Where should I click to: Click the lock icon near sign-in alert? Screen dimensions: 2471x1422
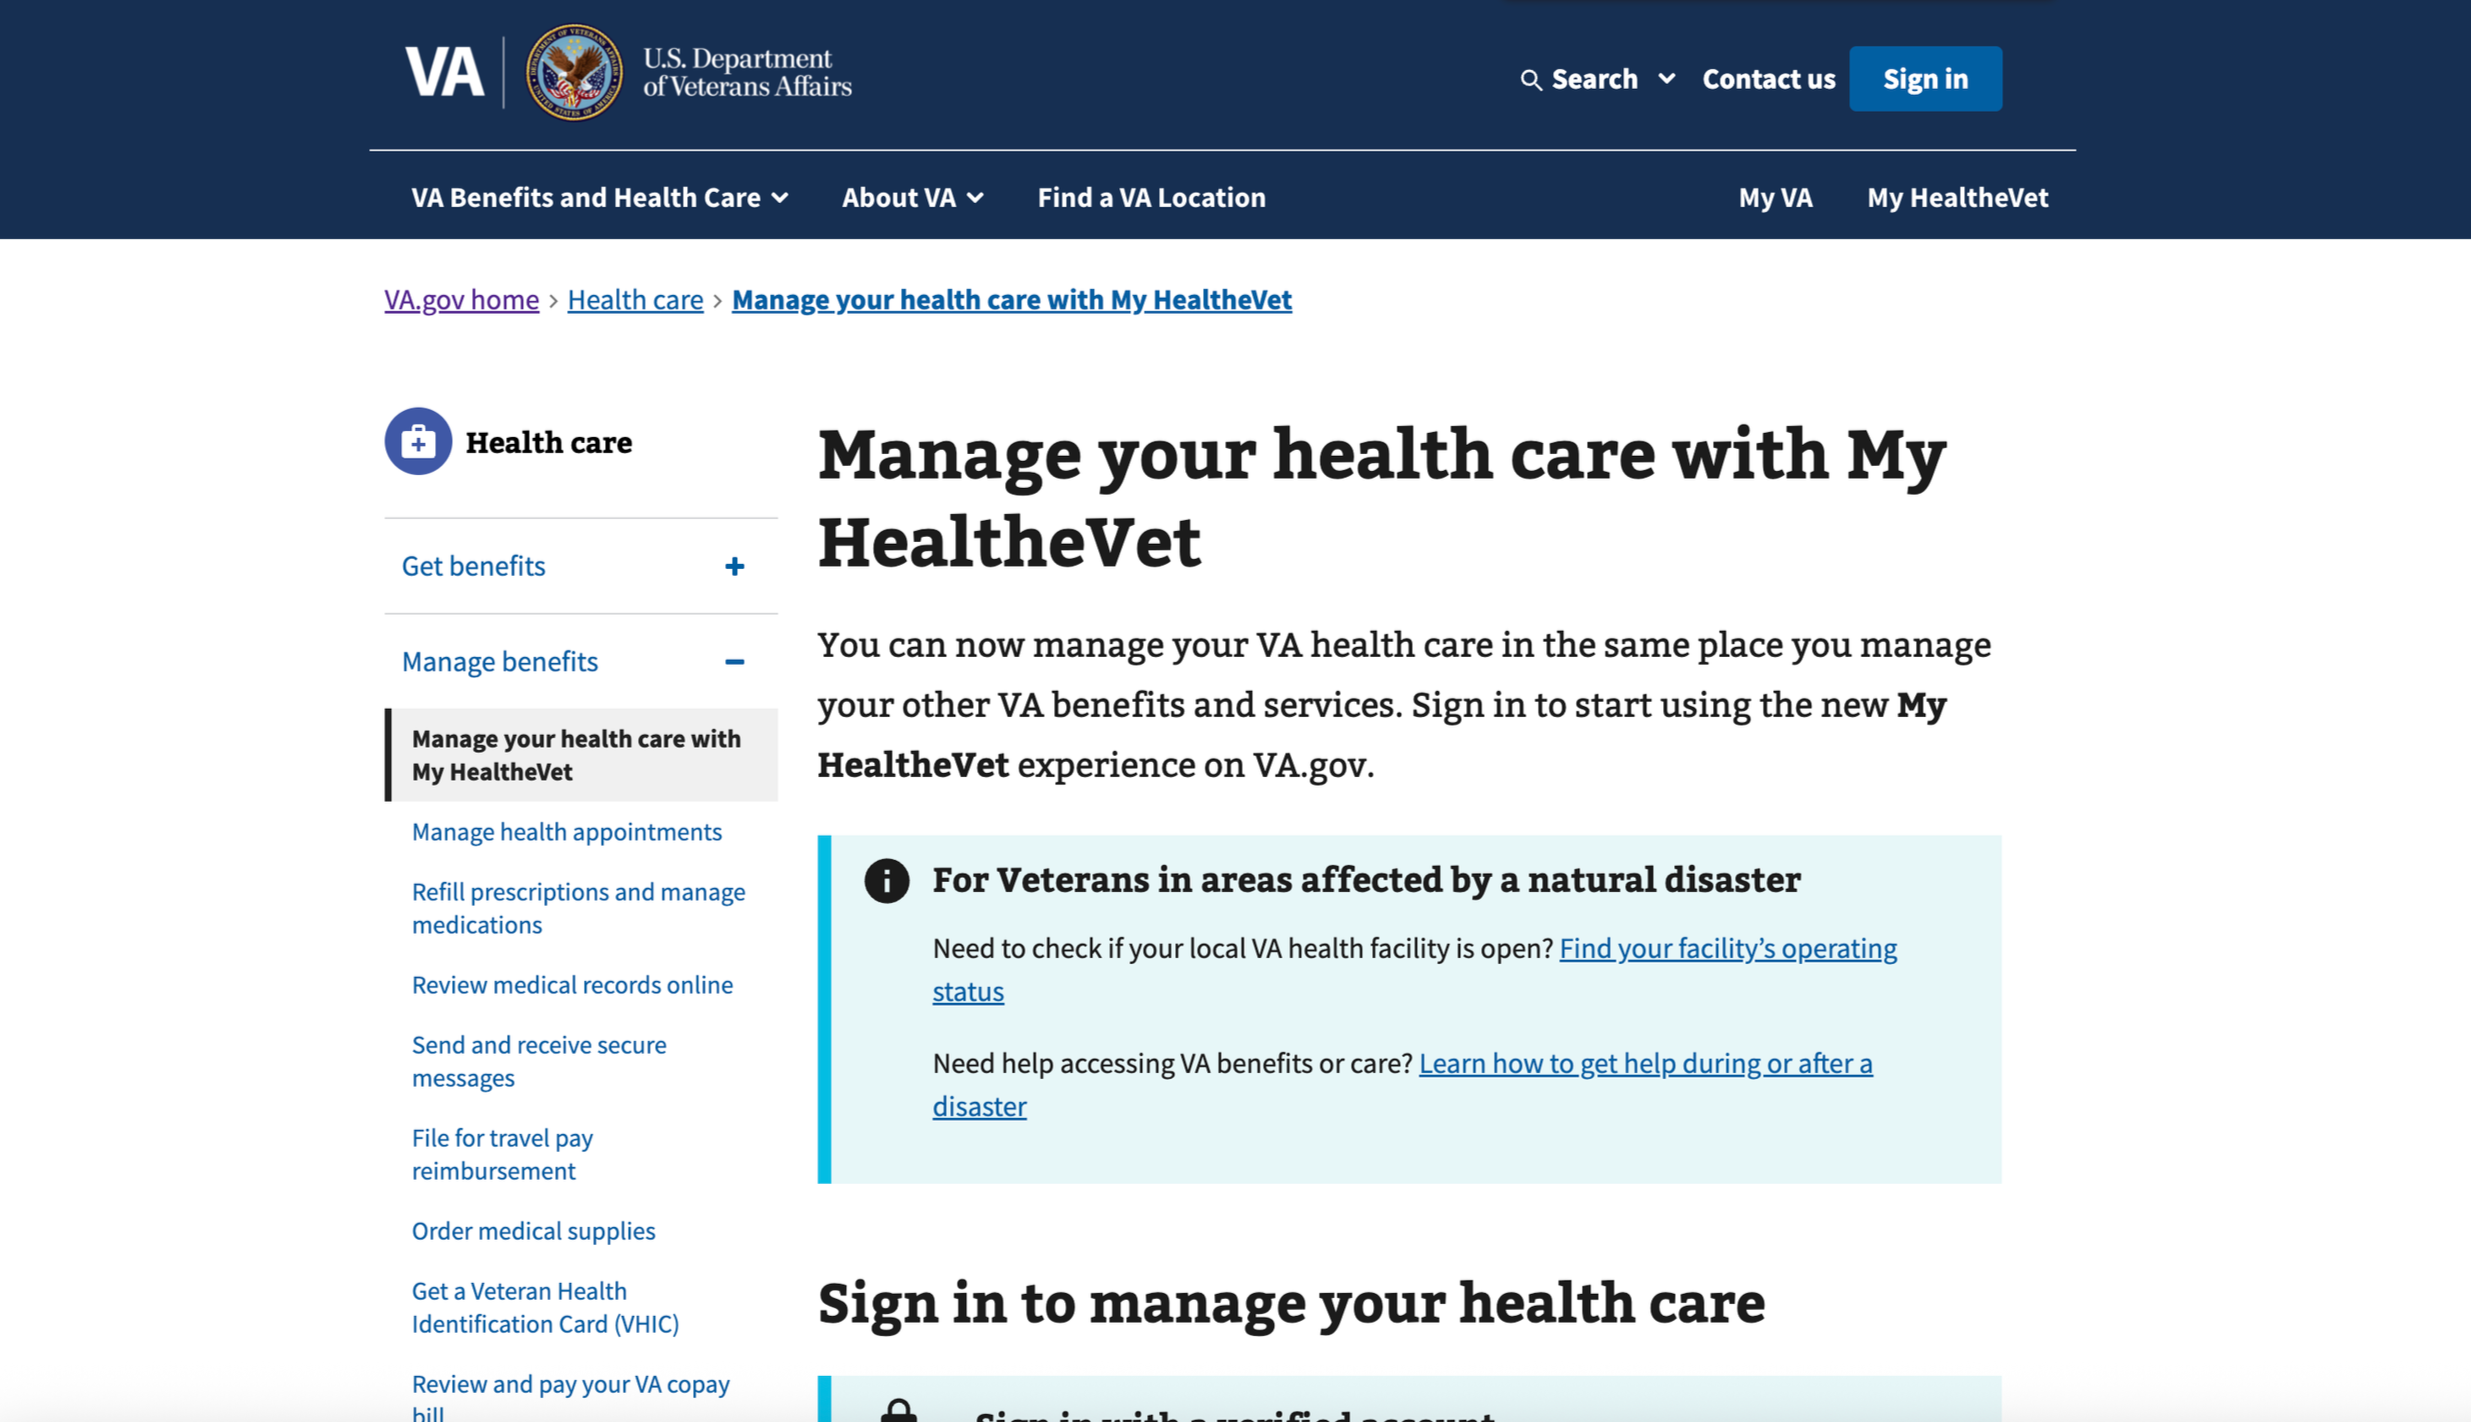click(898, 1410)
